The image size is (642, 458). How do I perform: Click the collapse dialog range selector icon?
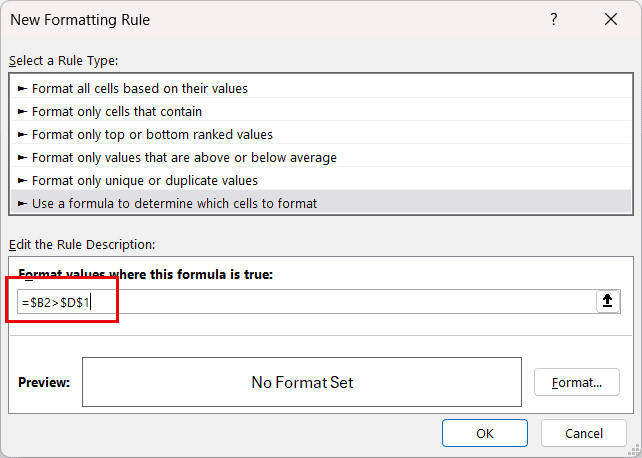[608, 302]
